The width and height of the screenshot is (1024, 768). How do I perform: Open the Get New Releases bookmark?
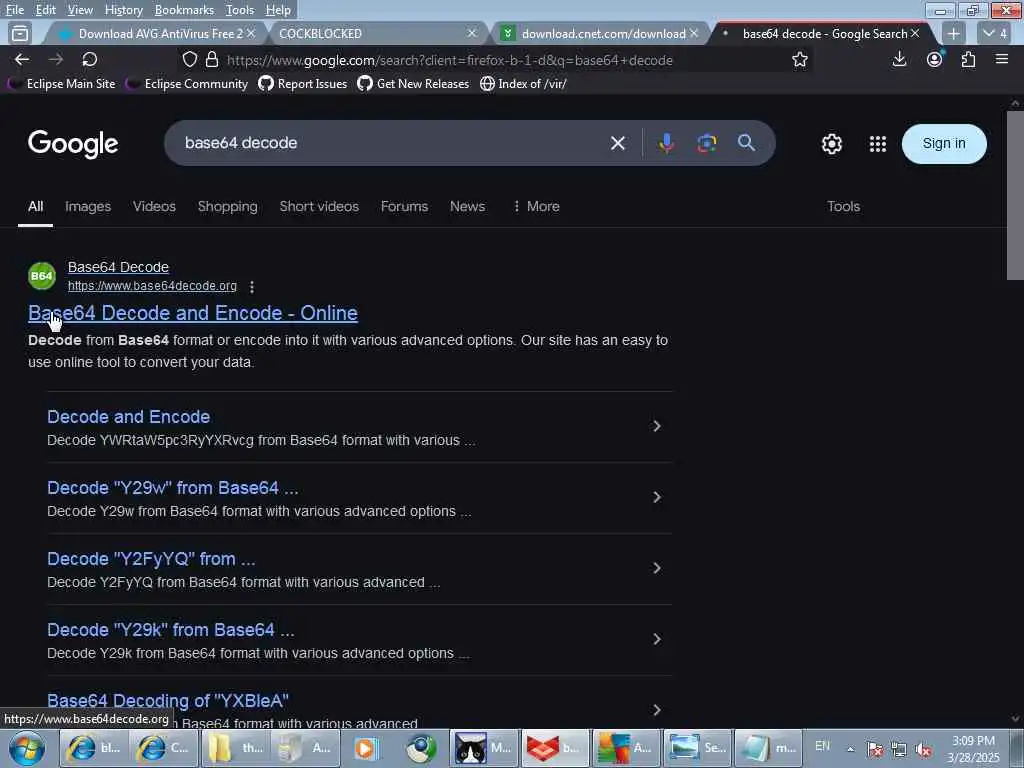[x=413, y=84]
